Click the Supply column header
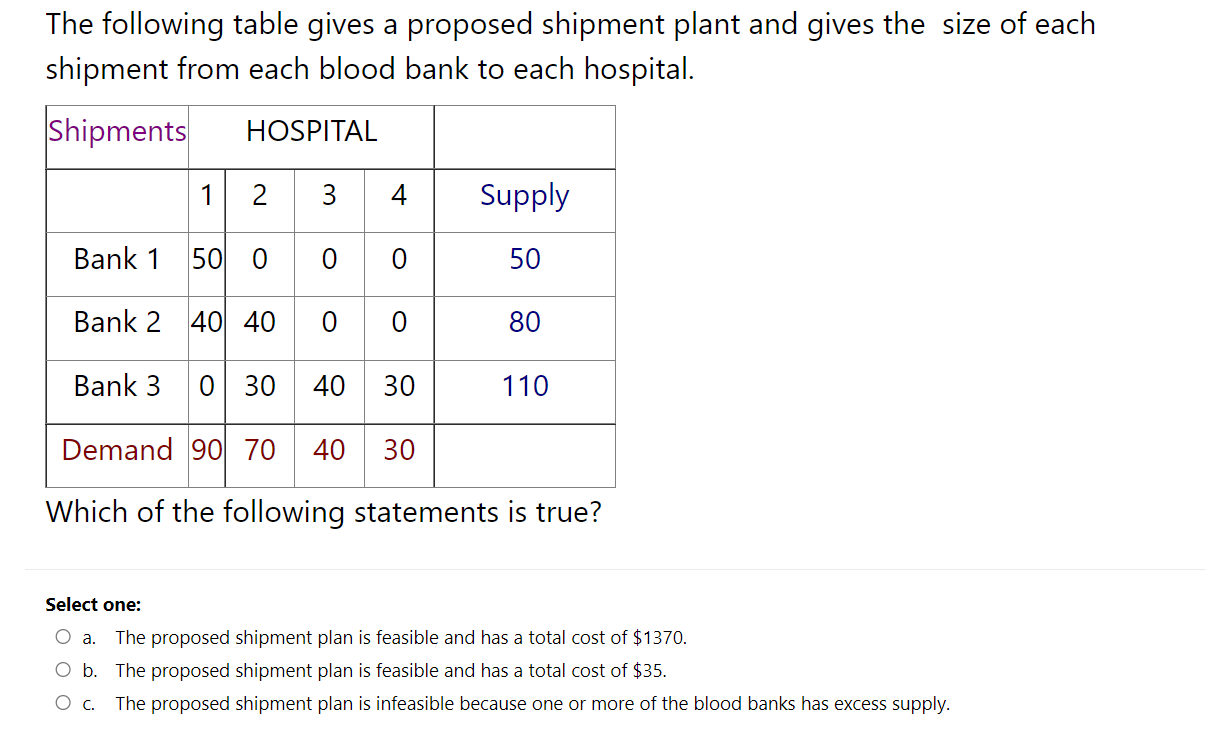Image resolution: width=1229 pixels, height=747 pixels. [x=524, y=196]
